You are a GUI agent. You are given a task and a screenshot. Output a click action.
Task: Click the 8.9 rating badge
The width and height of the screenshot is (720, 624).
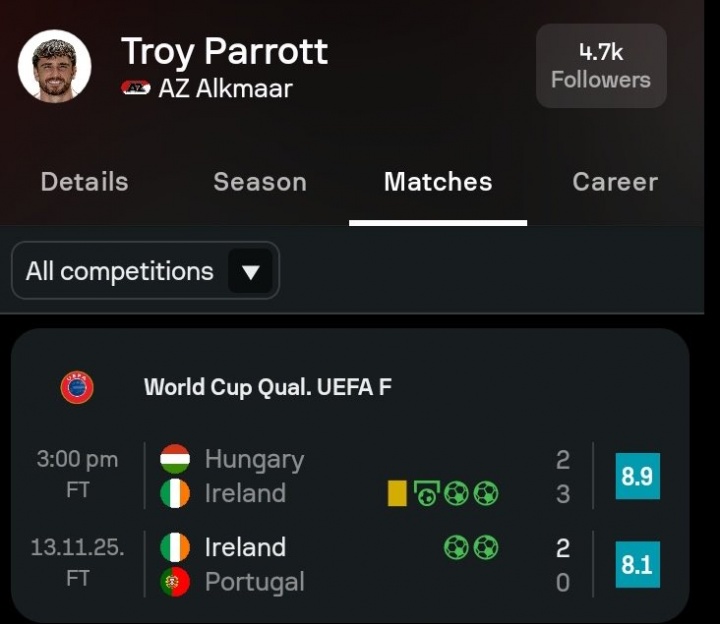637,476
